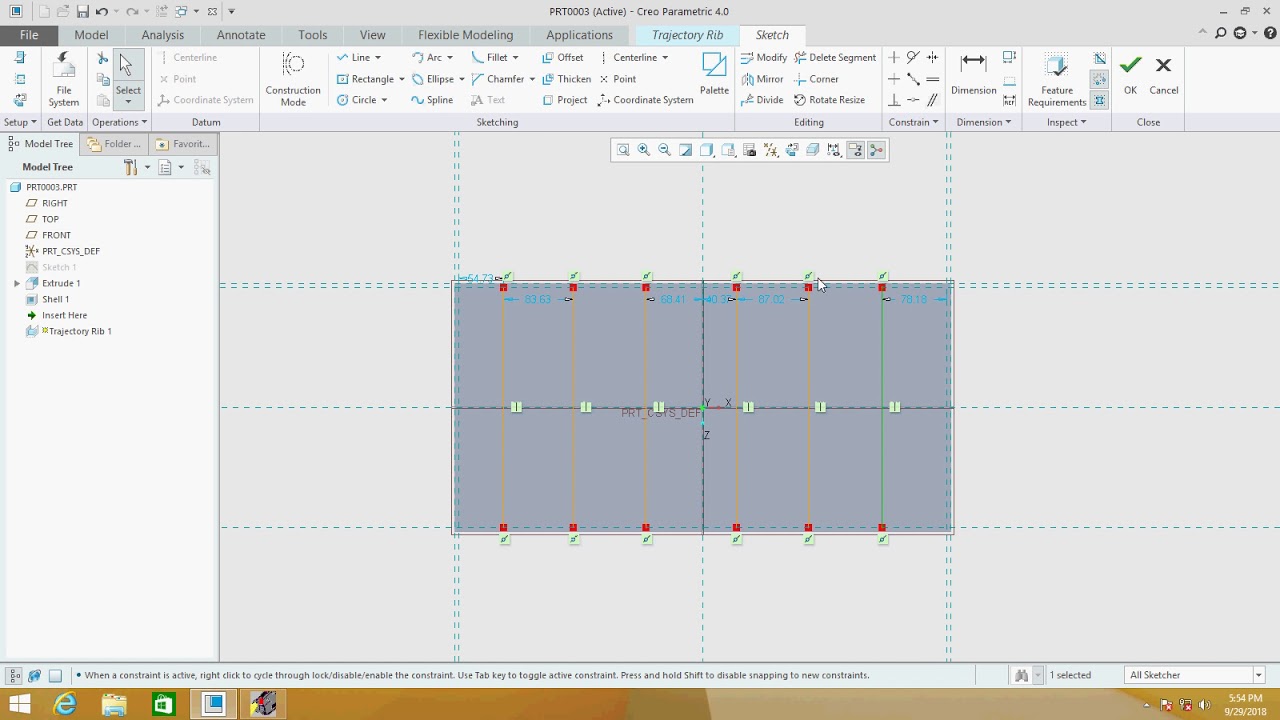Click the cut icon in Operations
Screen dimensions: 1280x720
[102, 59]
